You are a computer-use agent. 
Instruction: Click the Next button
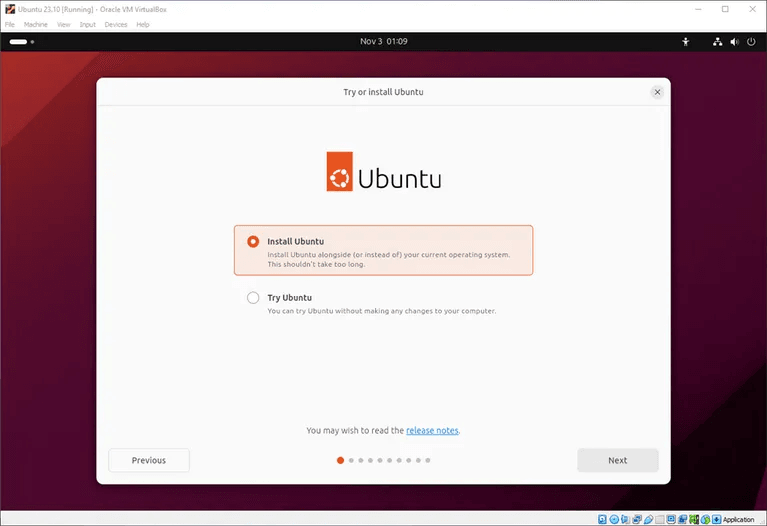click(617, 460)
